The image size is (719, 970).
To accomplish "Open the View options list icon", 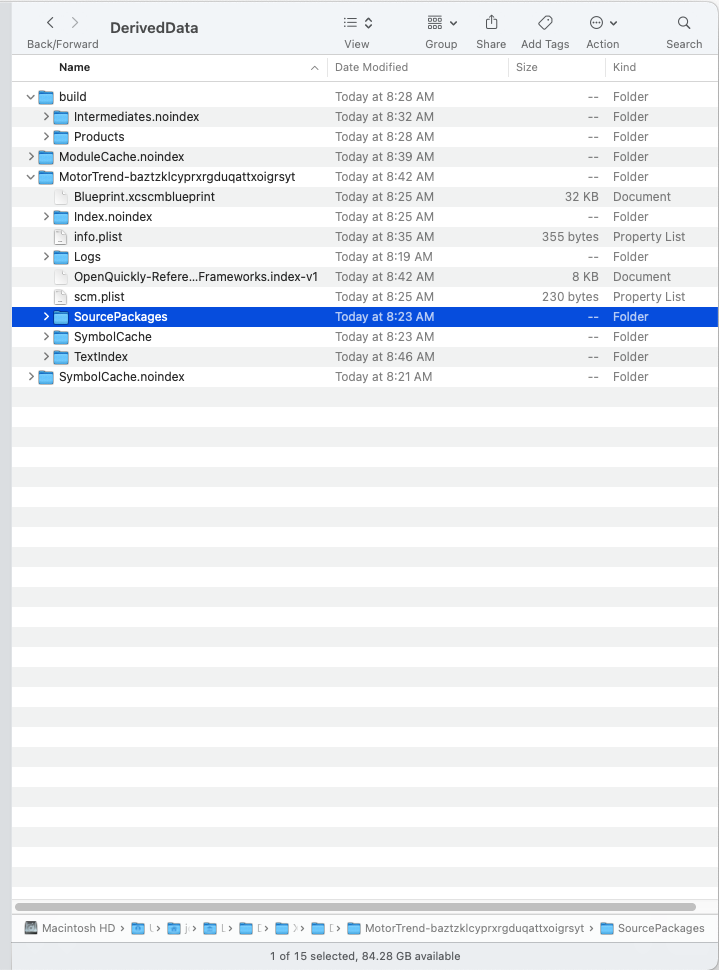I will pos(357,23).
